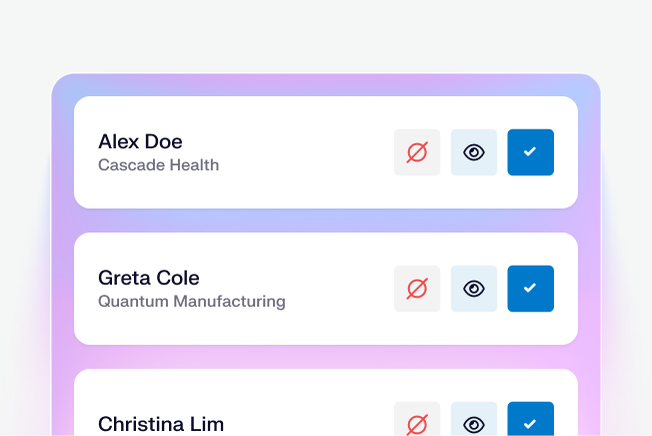
Task: Preview Greta Cole with the eye icon
Action: coord(474,288)
